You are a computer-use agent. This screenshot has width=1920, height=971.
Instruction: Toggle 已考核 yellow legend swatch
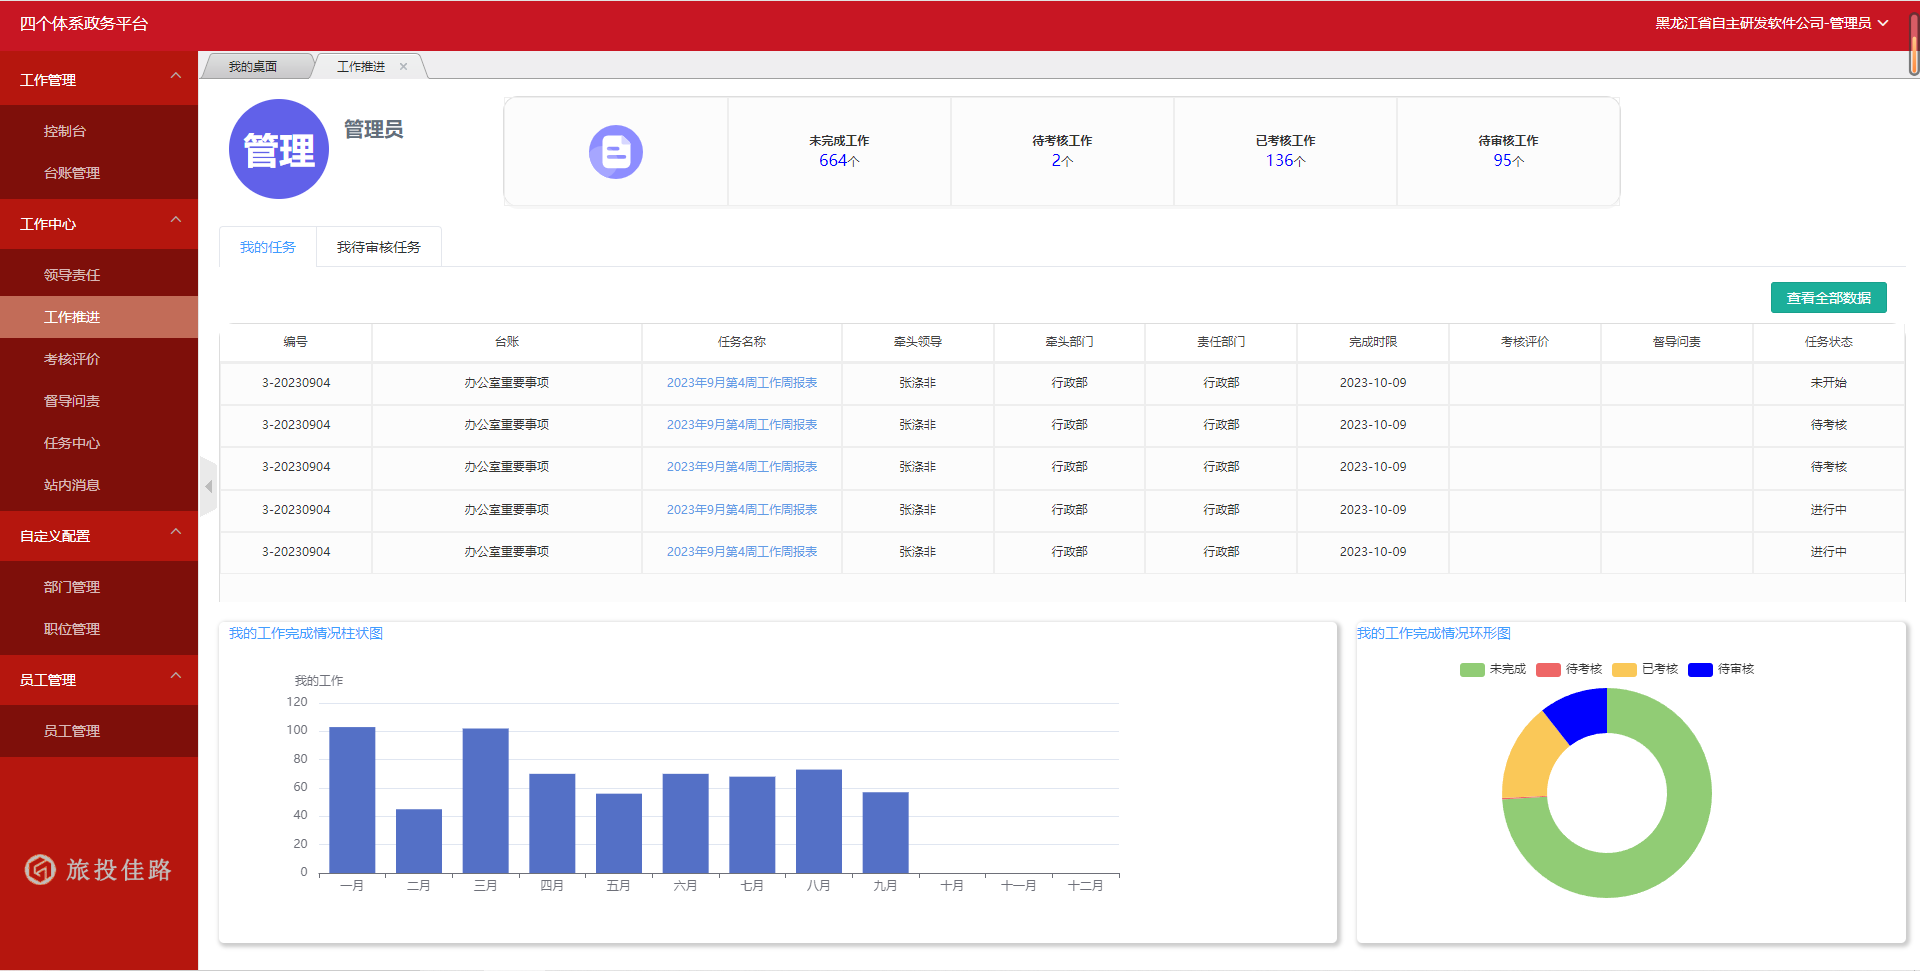1624,670
